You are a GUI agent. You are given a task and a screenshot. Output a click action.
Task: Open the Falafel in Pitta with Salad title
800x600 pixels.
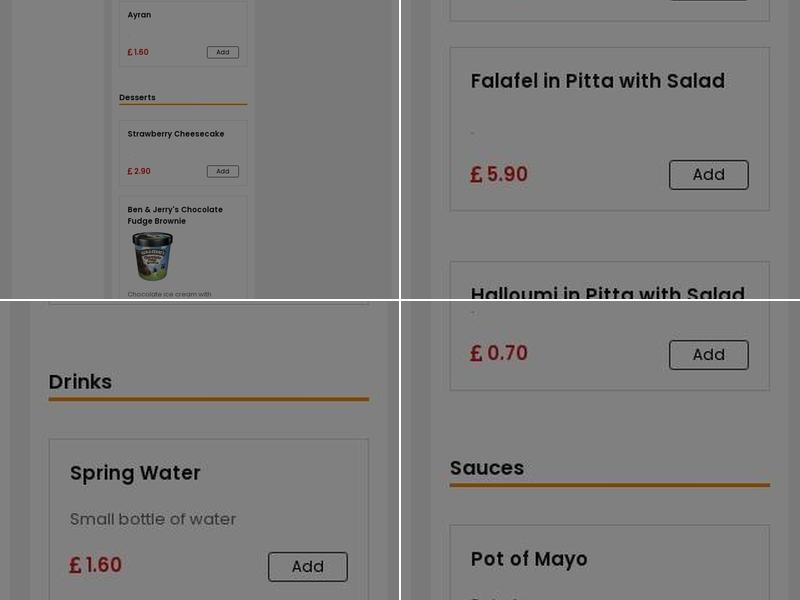click(597, 81)
